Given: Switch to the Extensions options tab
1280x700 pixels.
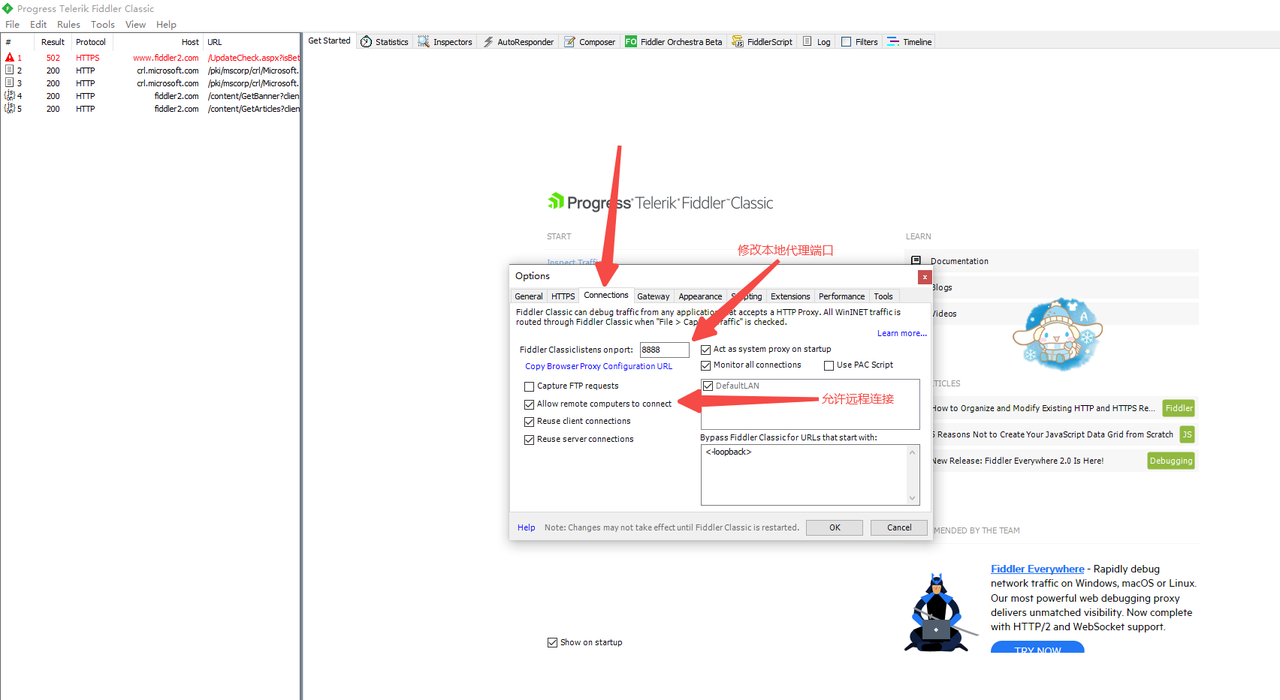Looking at the screenshot, I should click(790, 296).
